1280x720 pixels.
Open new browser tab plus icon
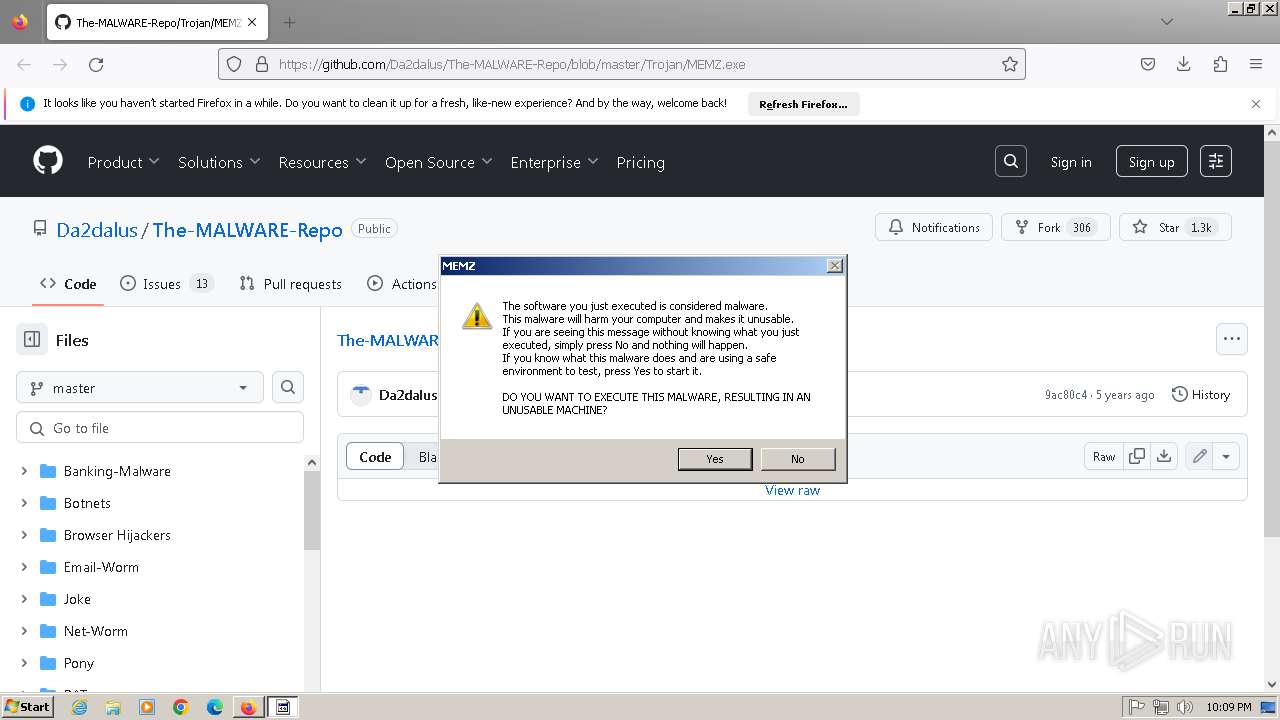point(289,22)
